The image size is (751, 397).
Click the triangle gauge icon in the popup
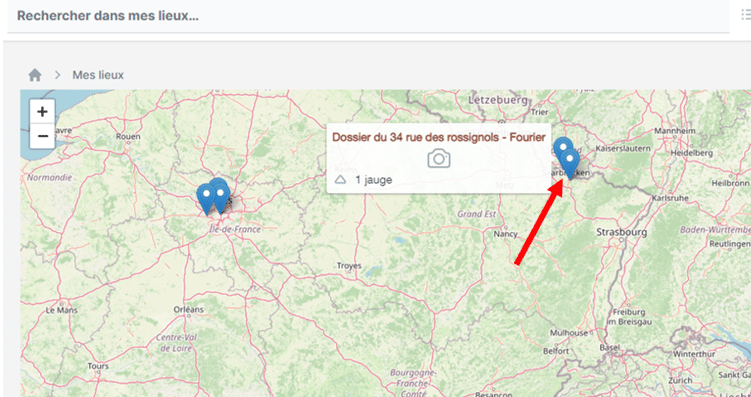pyautogui.click(x=340, y=180)
